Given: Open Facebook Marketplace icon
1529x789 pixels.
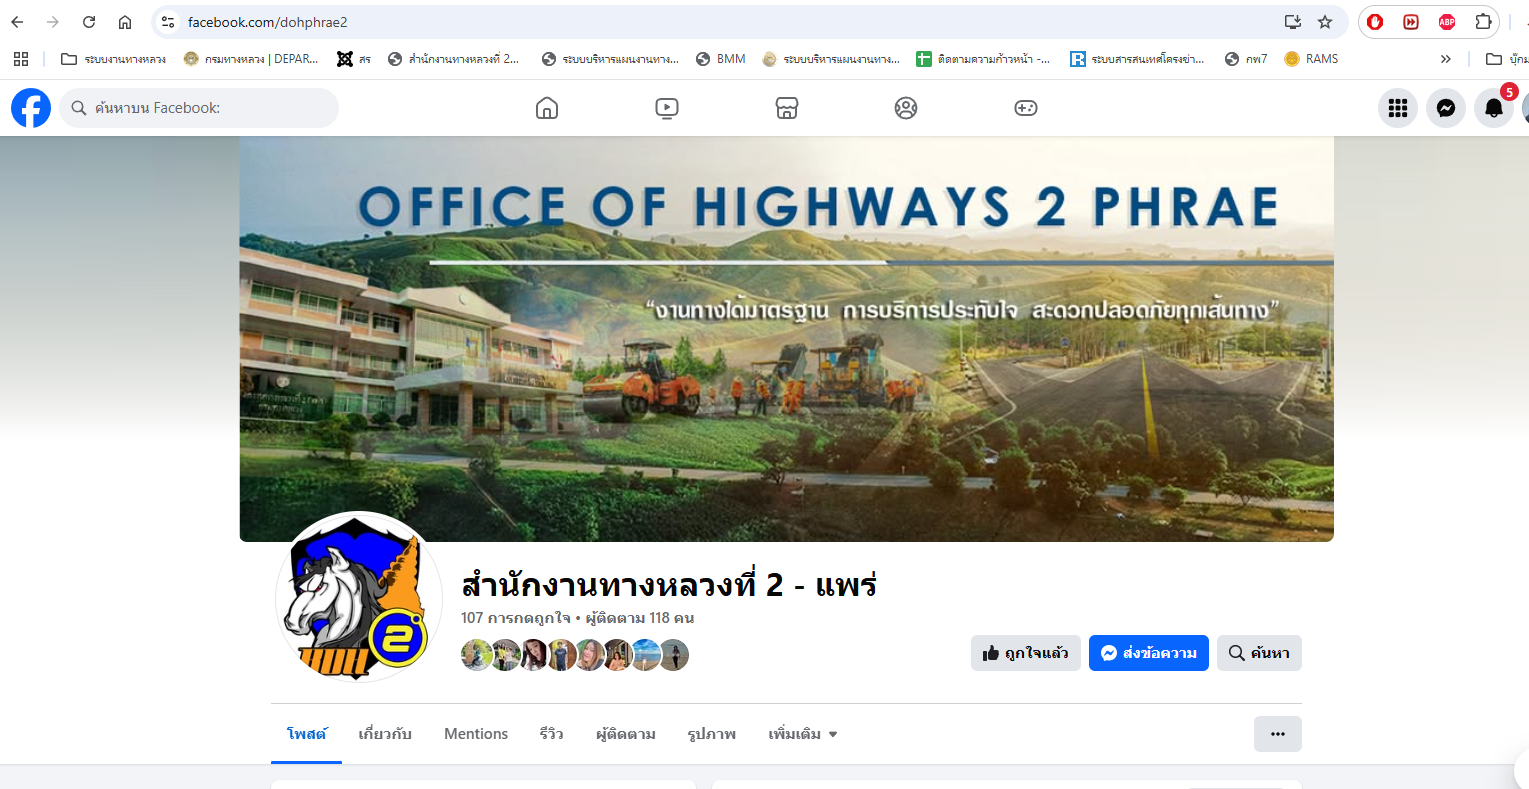Looking at the screenshot, I should [x=787, y=108].
